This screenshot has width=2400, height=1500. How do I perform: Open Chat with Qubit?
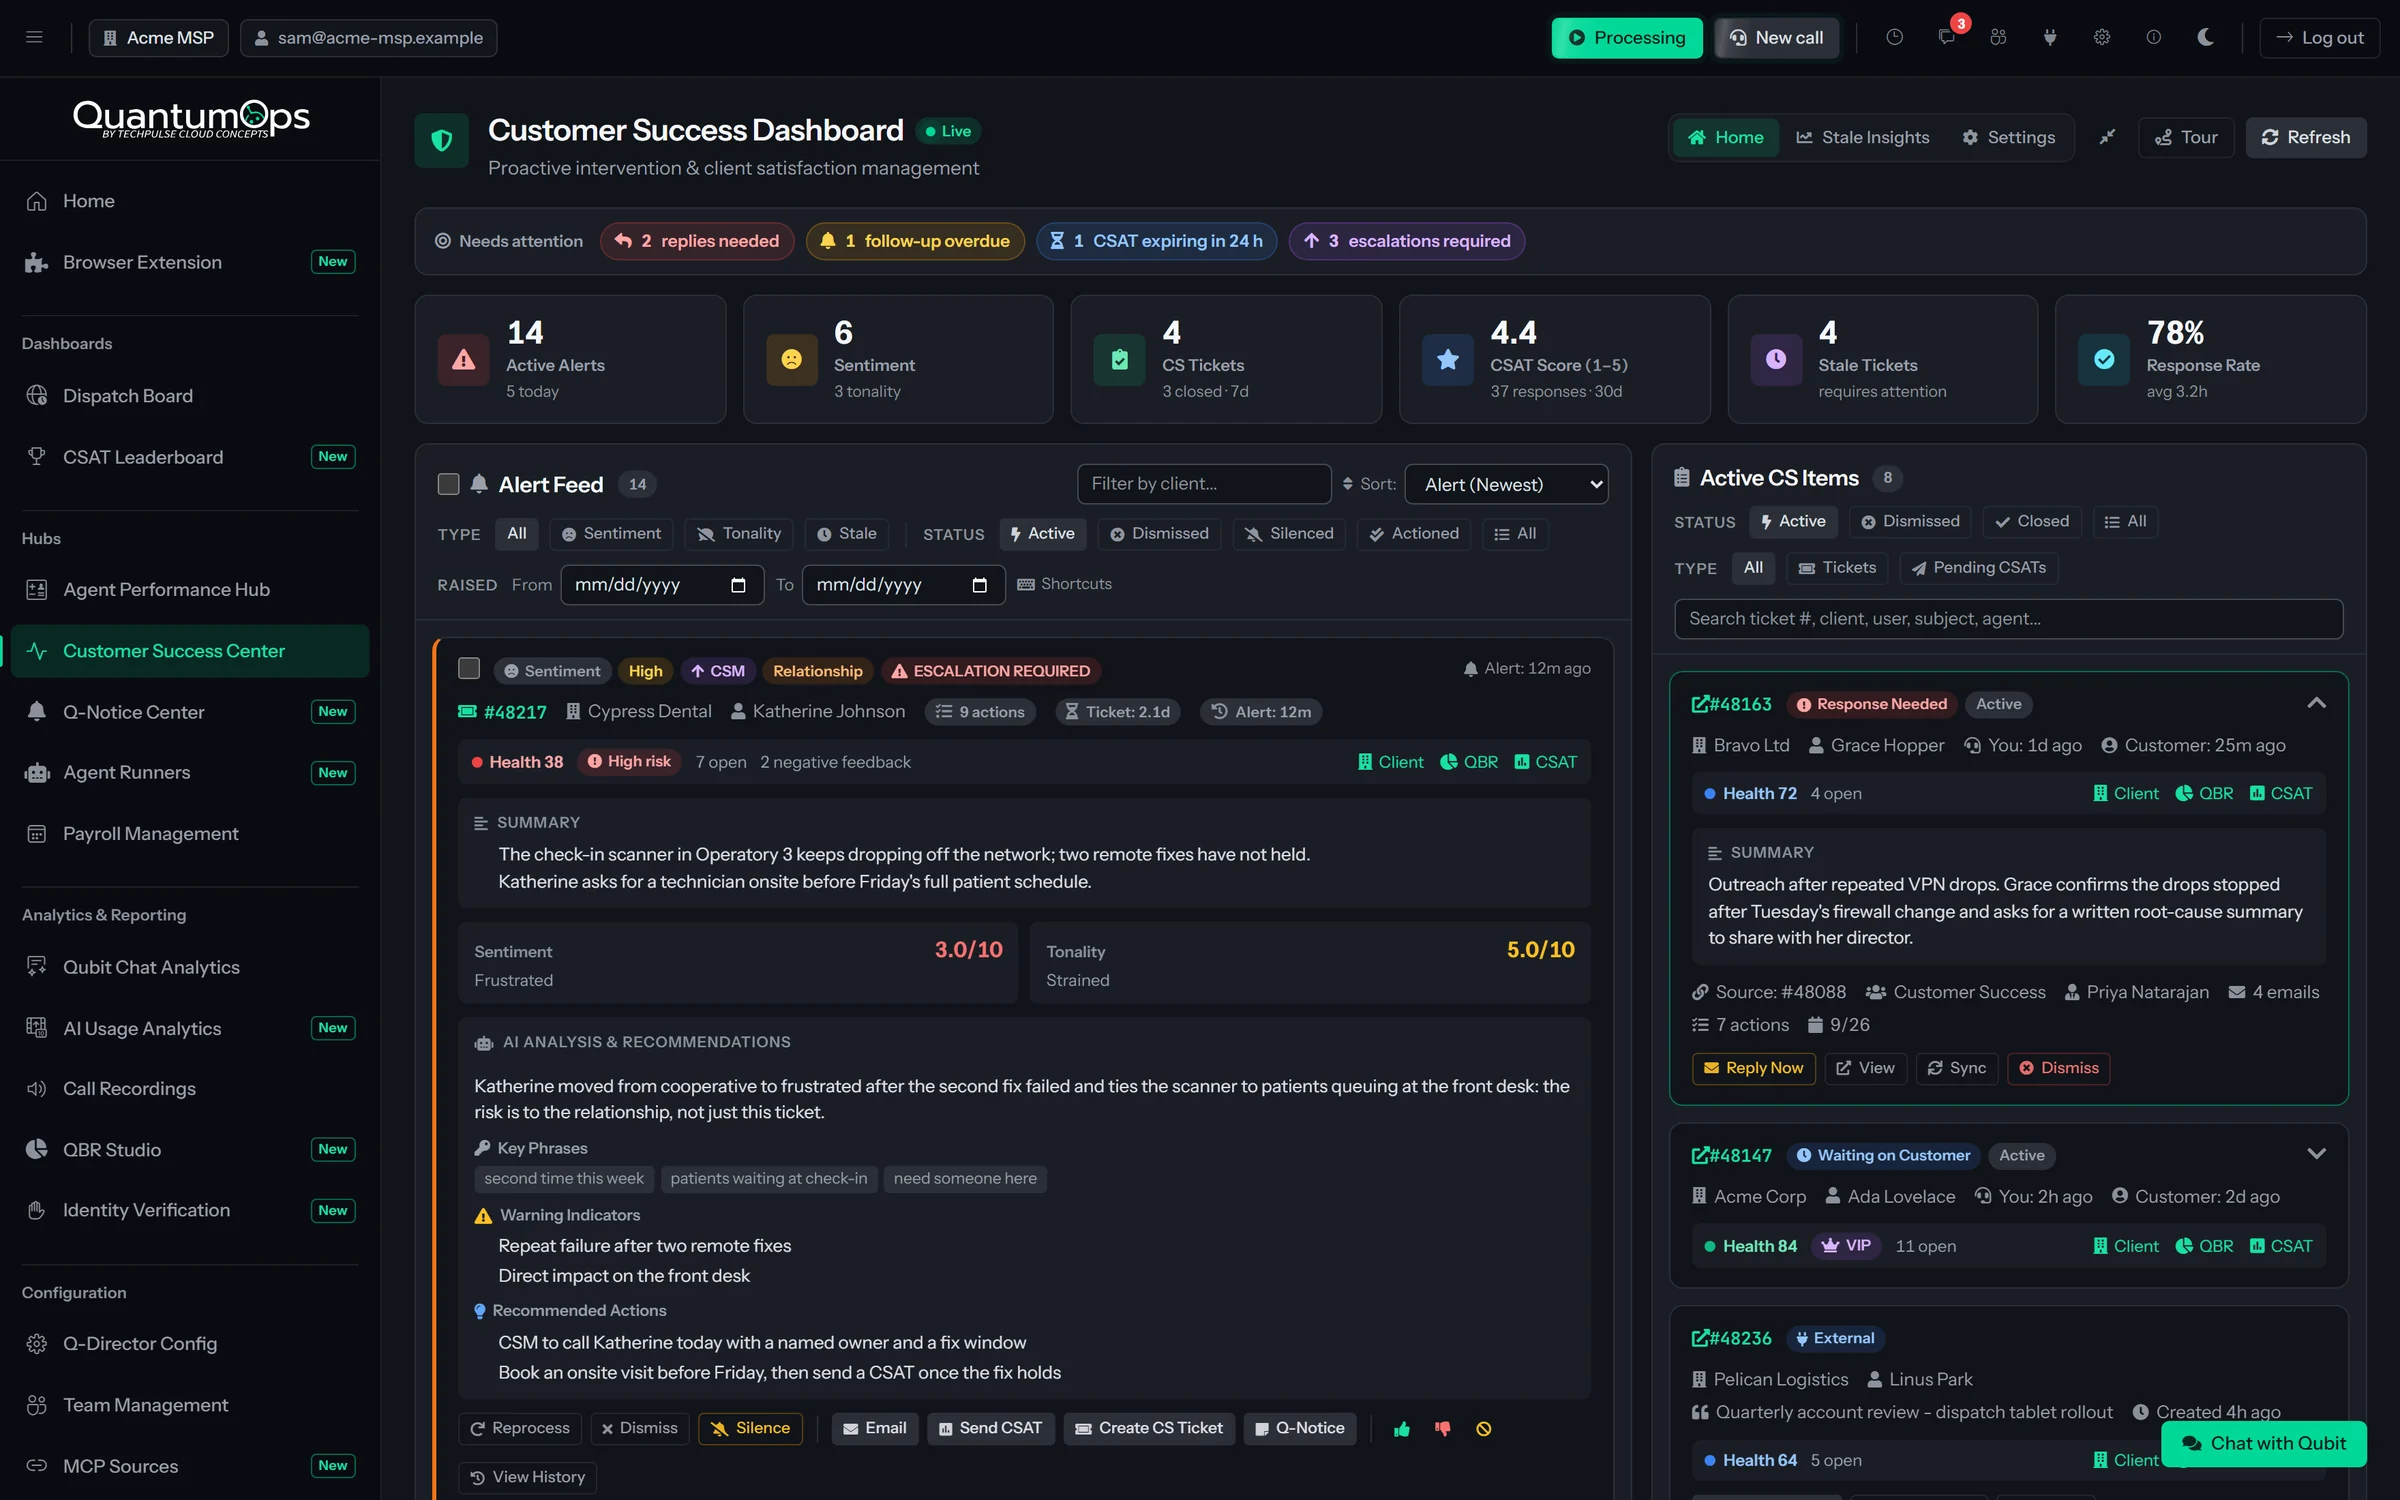(x=2263, y=1443)
